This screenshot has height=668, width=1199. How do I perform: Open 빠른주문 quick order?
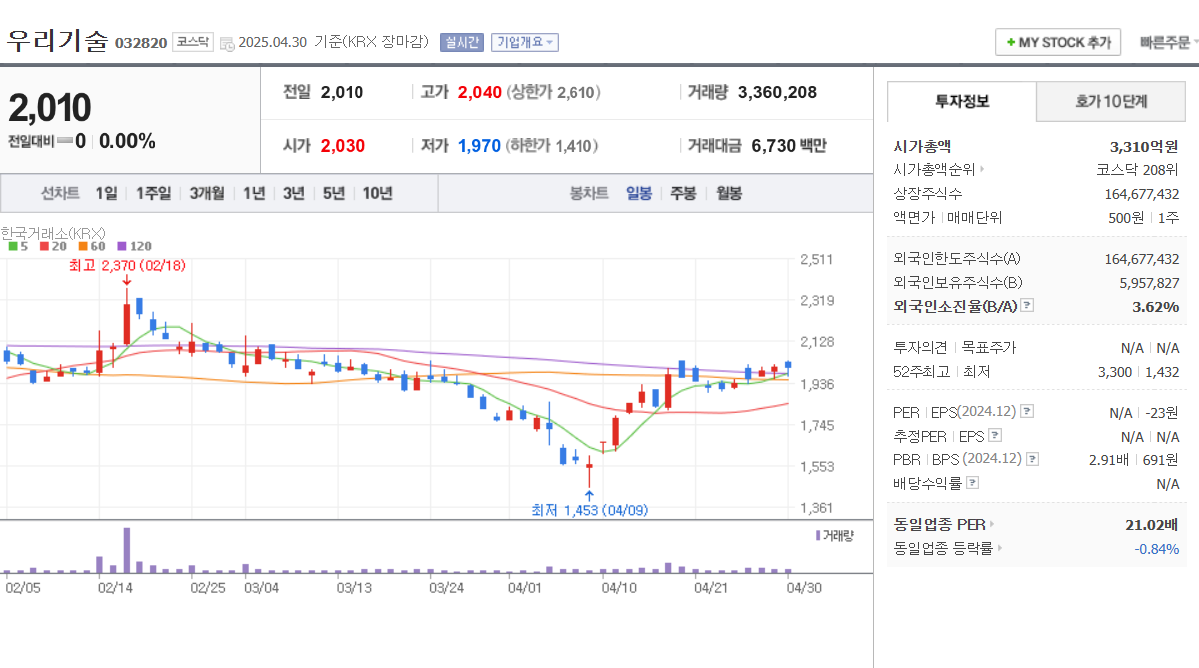pyautogui.click(x=1163, y=42)
